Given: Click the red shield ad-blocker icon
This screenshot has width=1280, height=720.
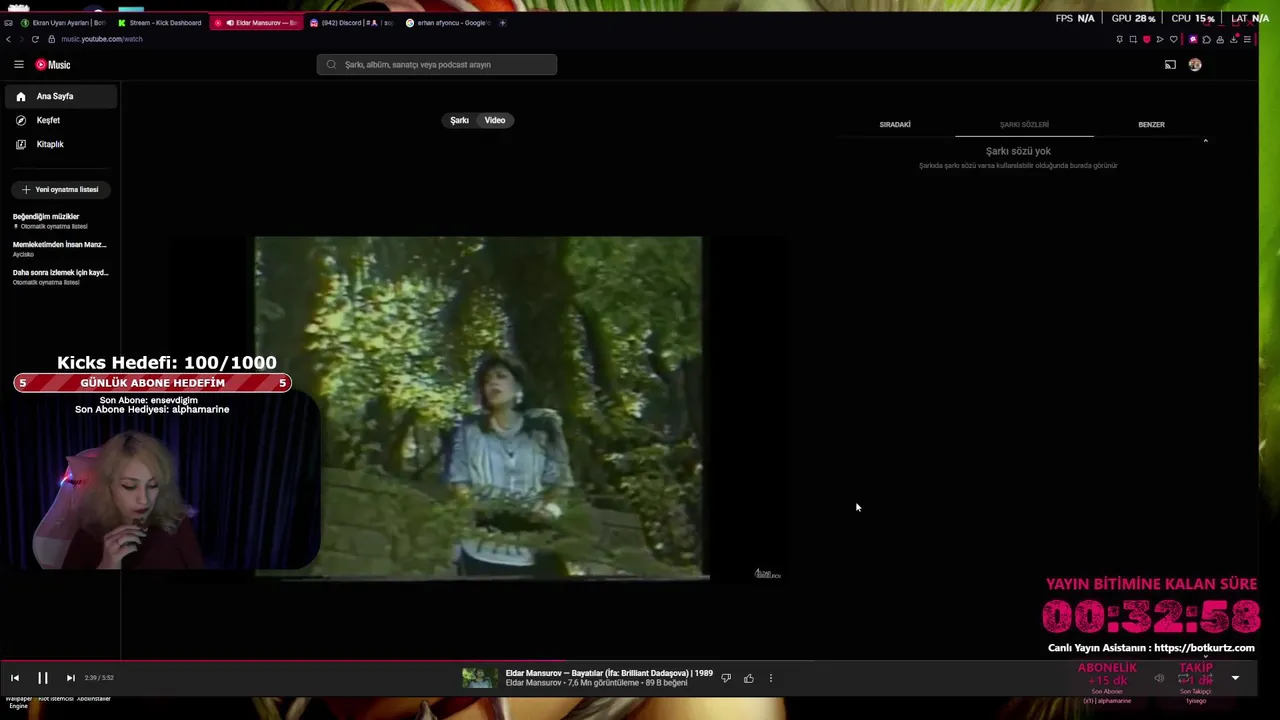Looking at the screenshot, I should (x=1146, y=39).
